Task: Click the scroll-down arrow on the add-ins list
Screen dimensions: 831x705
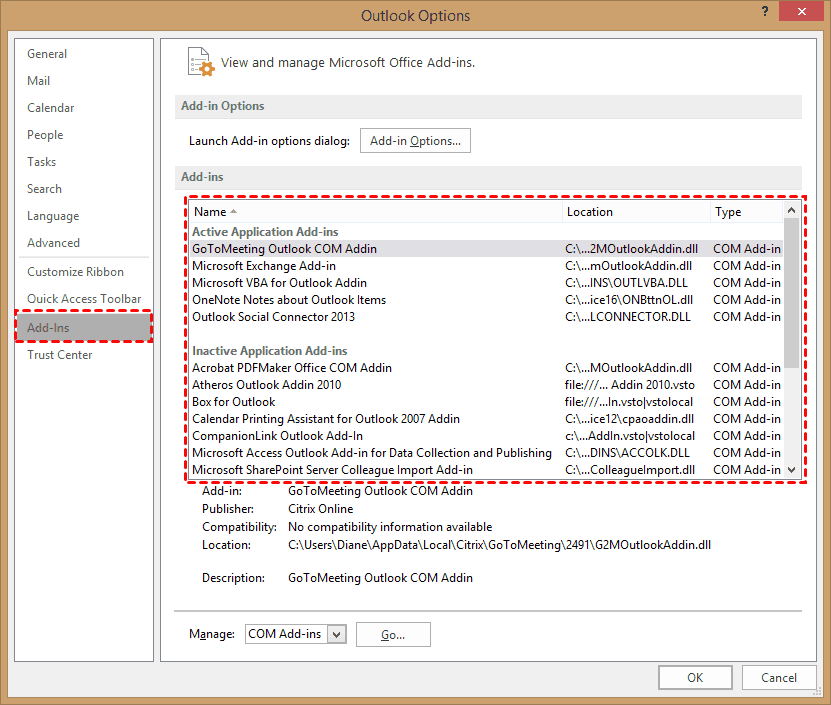Action: point(791,470)
